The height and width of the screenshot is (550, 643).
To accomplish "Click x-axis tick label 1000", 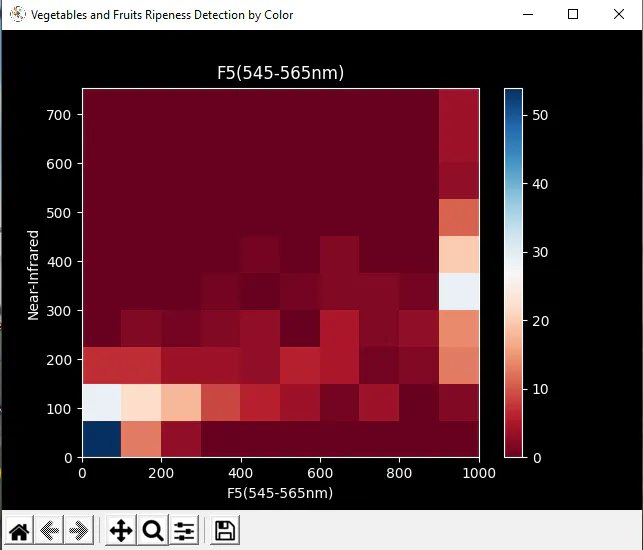I will point(479,473).
